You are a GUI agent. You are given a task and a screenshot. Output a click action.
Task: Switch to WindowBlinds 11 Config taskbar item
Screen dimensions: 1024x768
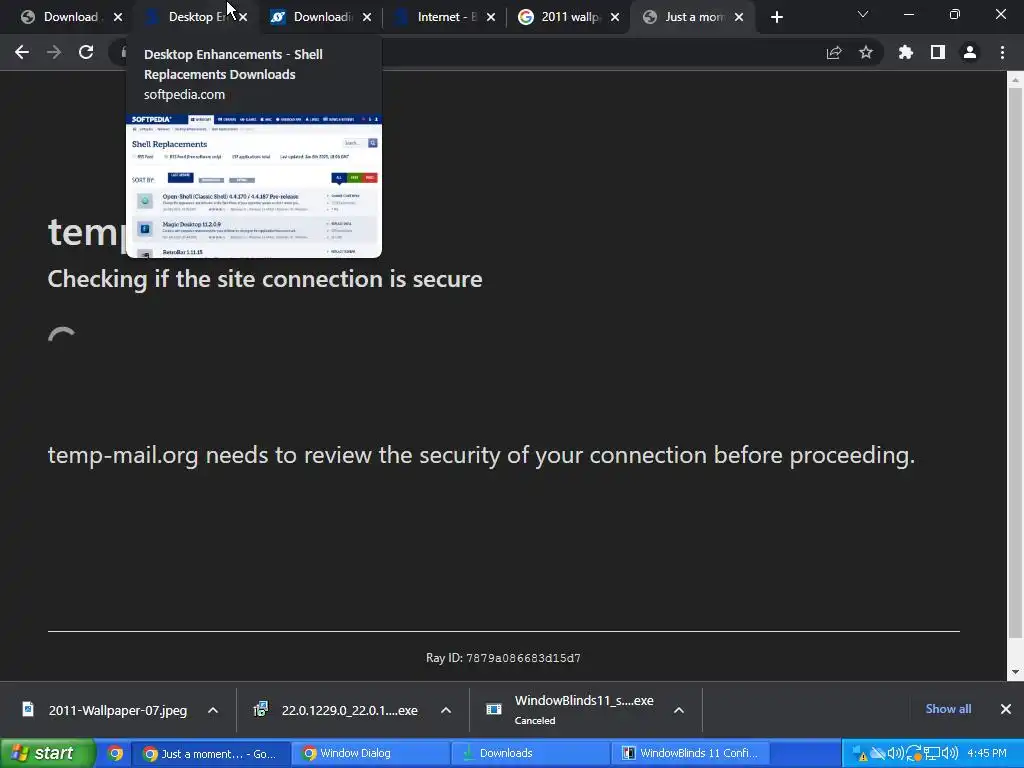tap(688, 753)
